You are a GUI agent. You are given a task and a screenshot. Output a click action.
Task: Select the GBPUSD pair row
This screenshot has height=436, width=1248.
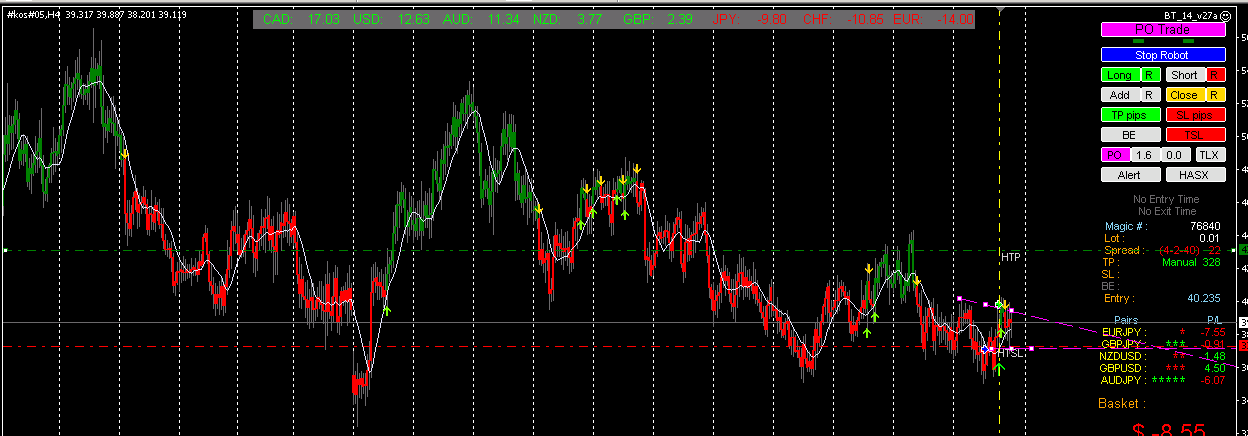(1163, 367)
